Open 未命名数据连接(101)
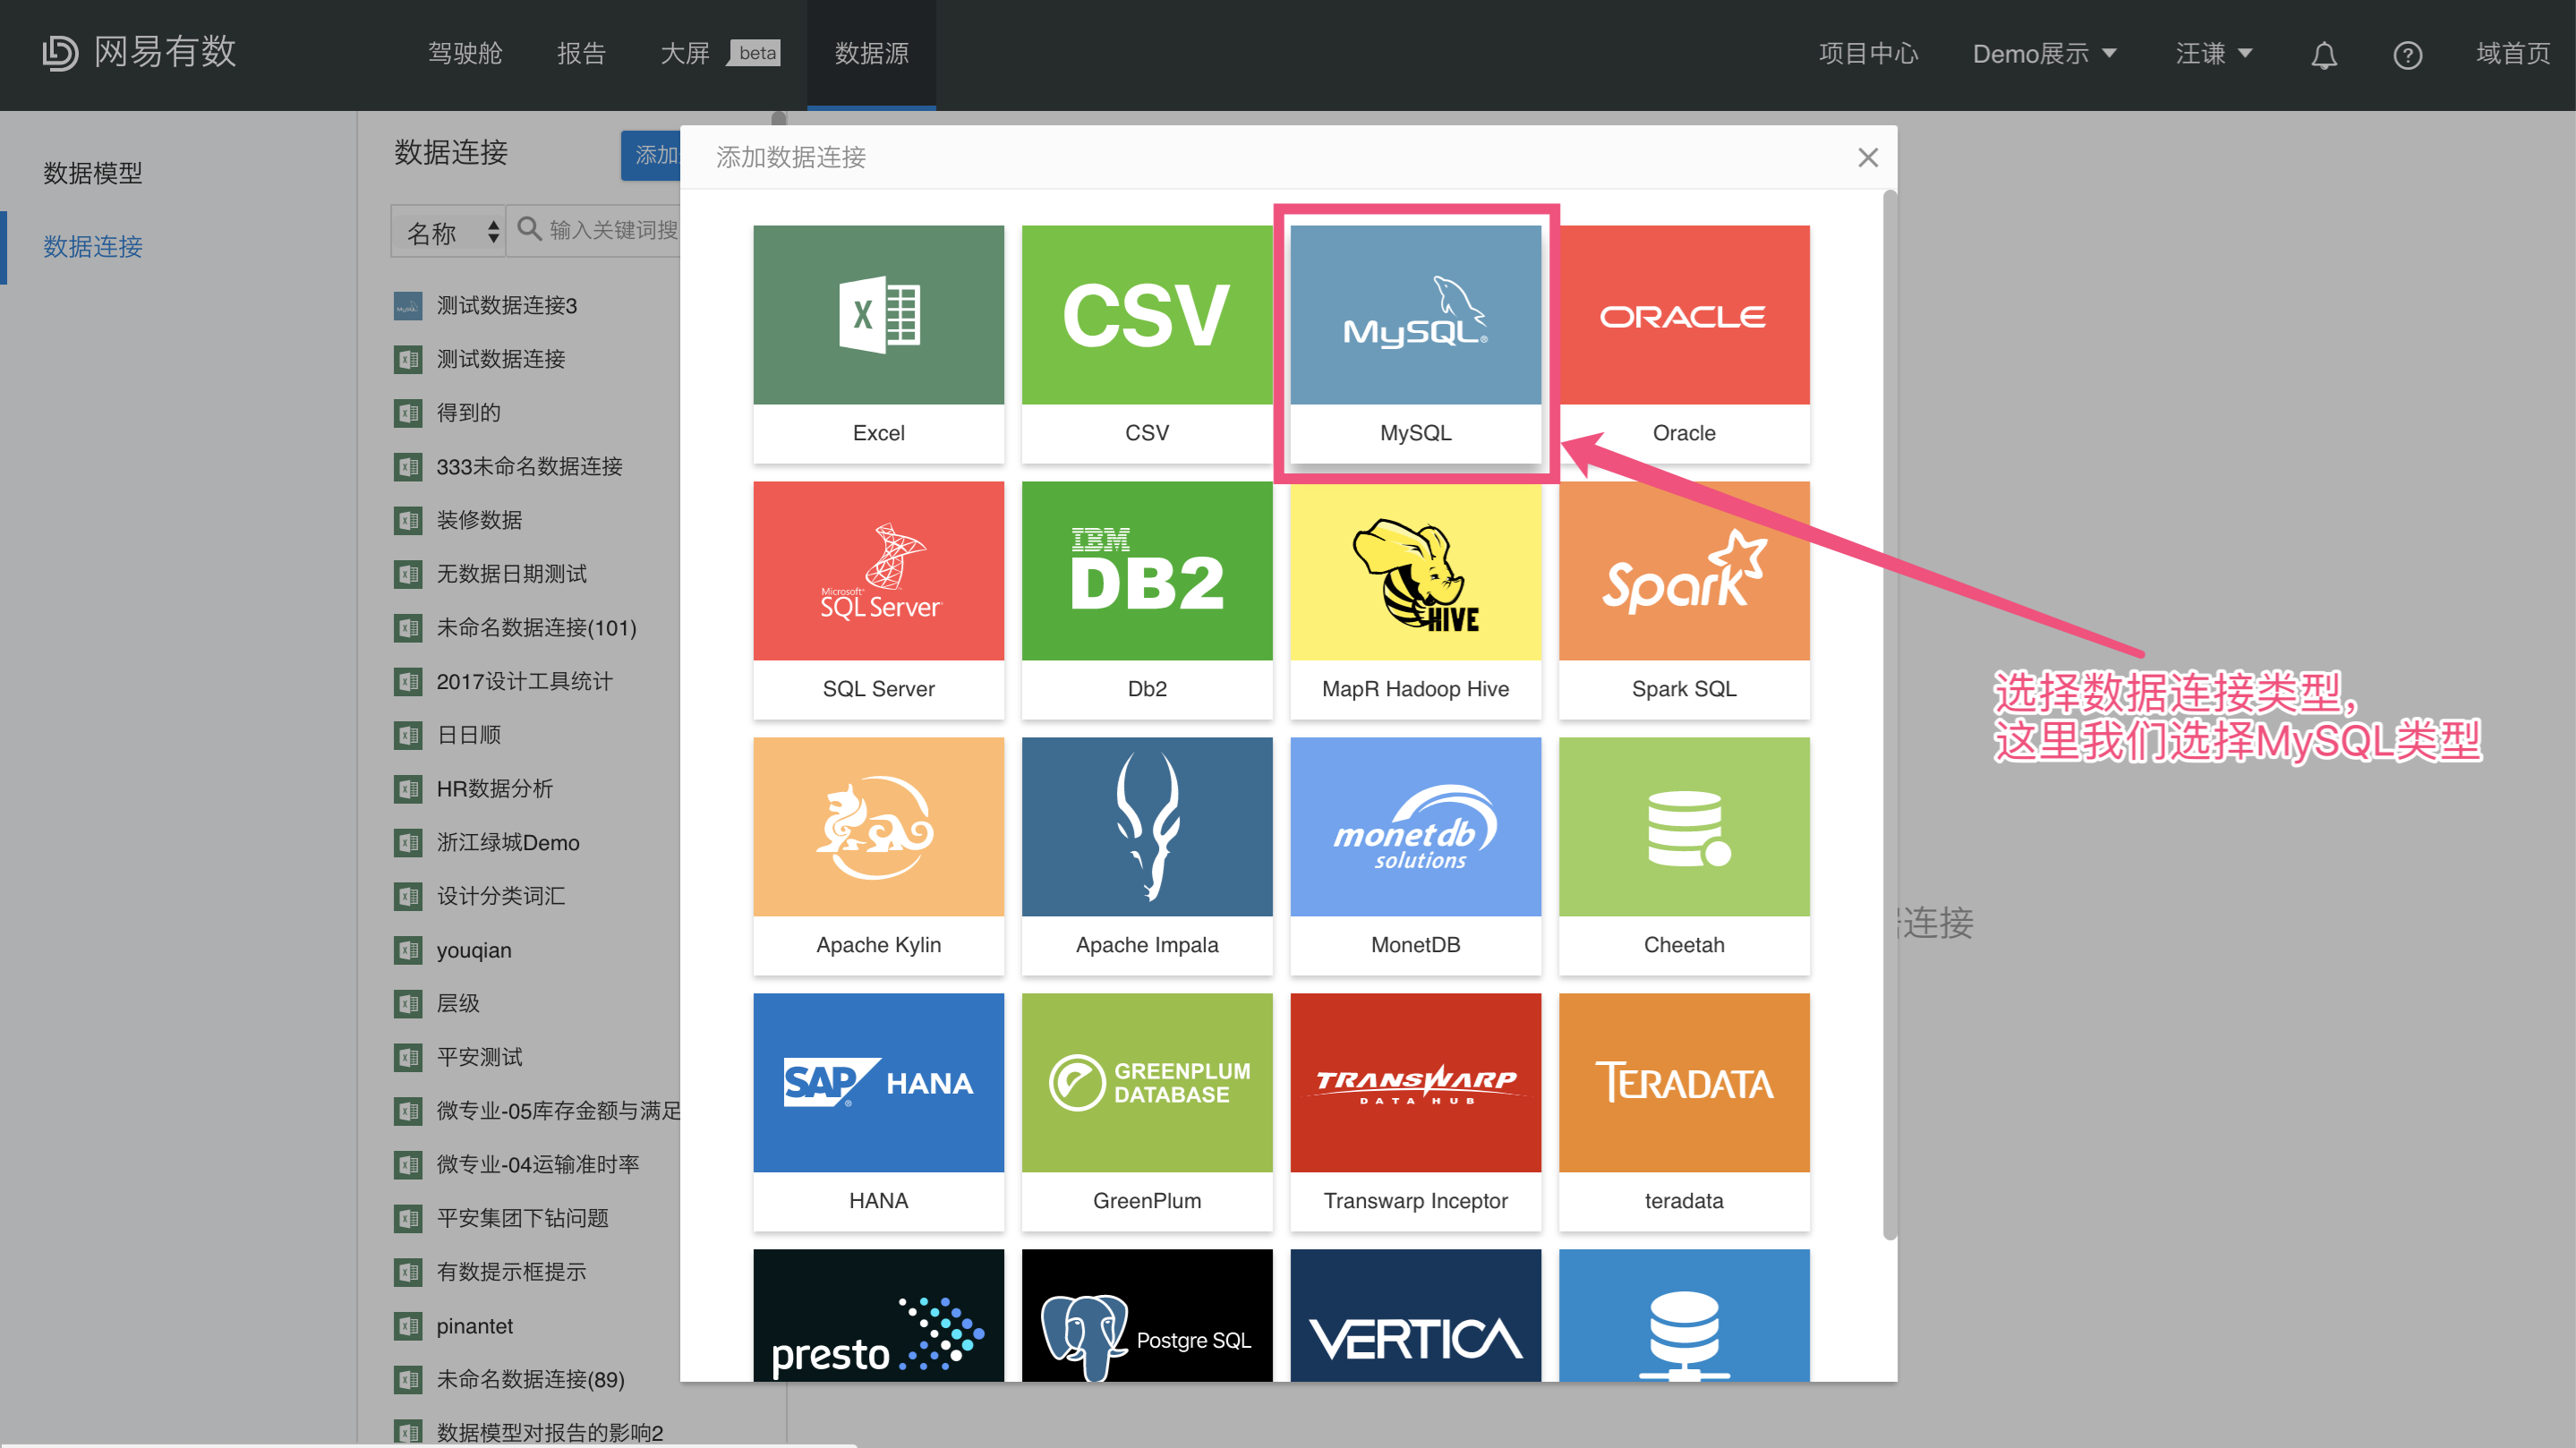 click(536, 628)
